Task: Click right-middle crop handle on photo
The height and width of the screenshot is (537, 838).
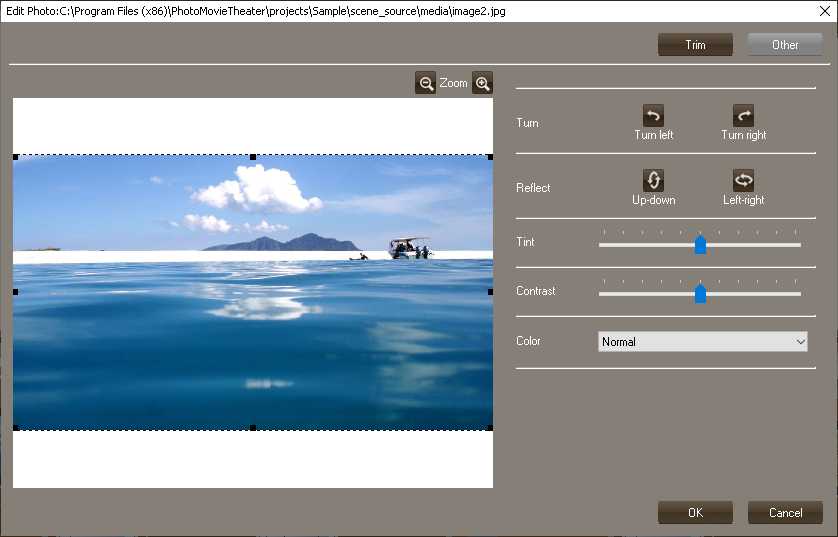Action: click(490, 292)
